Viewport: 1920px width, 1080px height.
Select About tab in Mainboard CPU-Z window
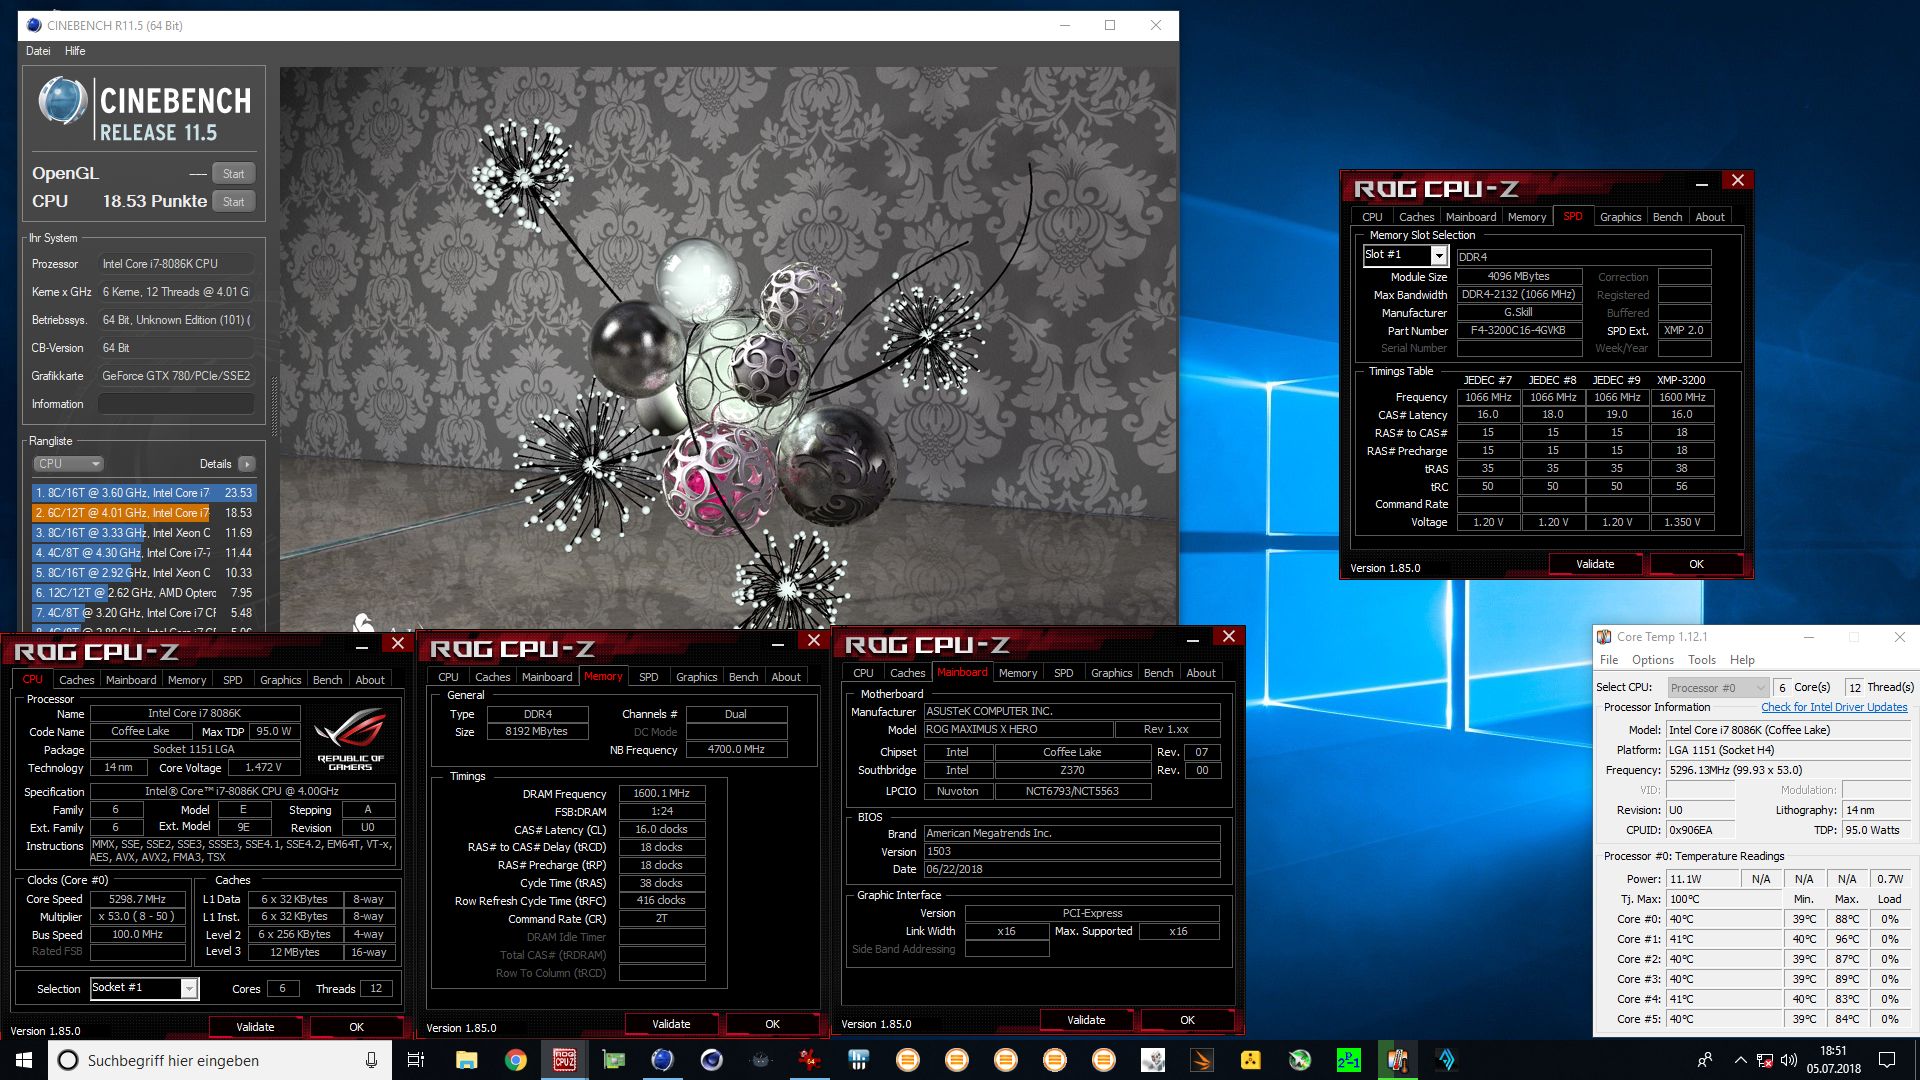click(1200, 673)
